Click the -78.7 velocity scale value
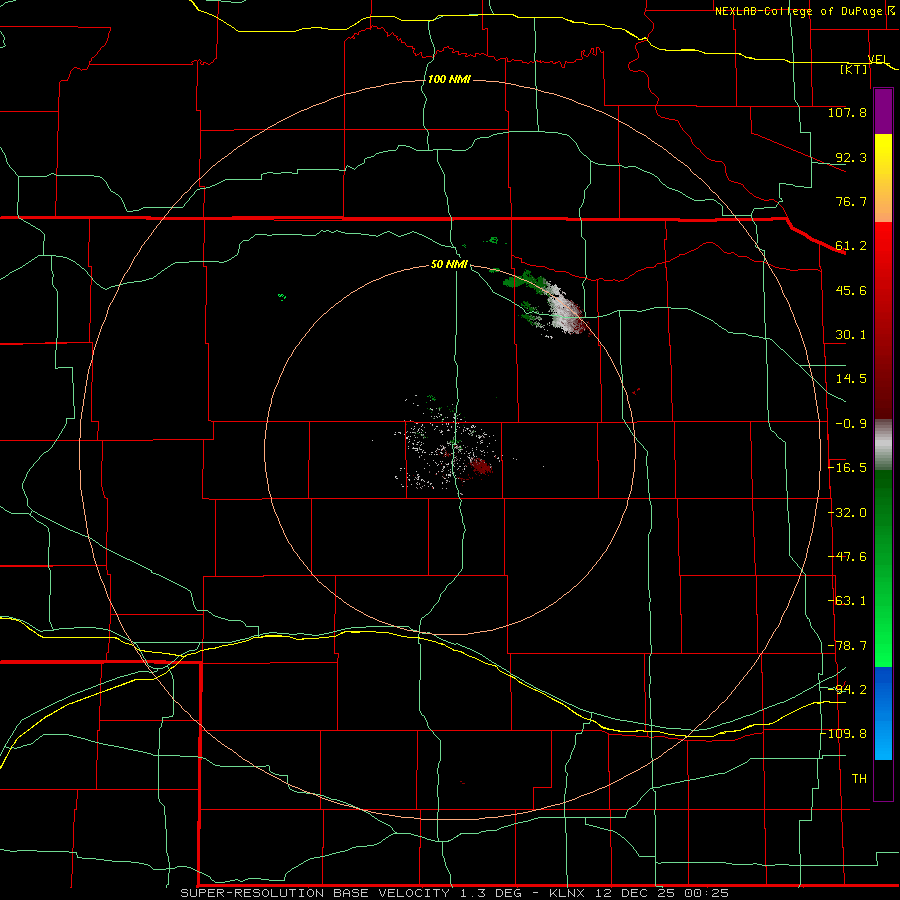The width and height of the screenshot is (900, 900). [847, 646]
